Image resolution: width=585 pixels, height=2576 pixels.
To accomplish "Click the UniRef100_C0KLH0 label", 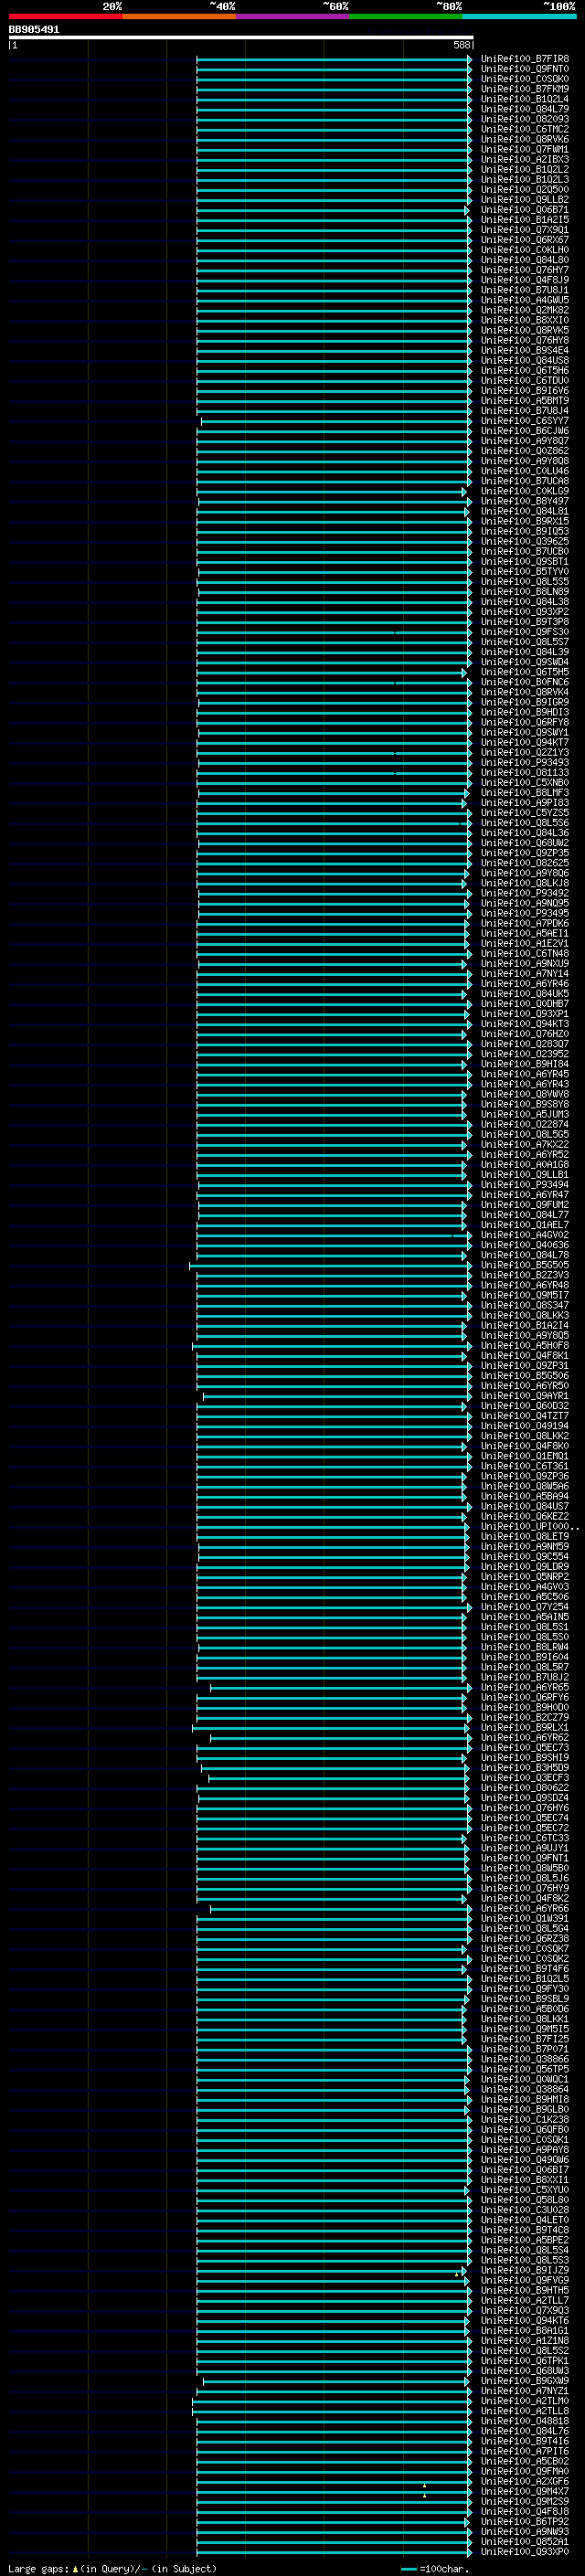I will (x=524, y=250).
